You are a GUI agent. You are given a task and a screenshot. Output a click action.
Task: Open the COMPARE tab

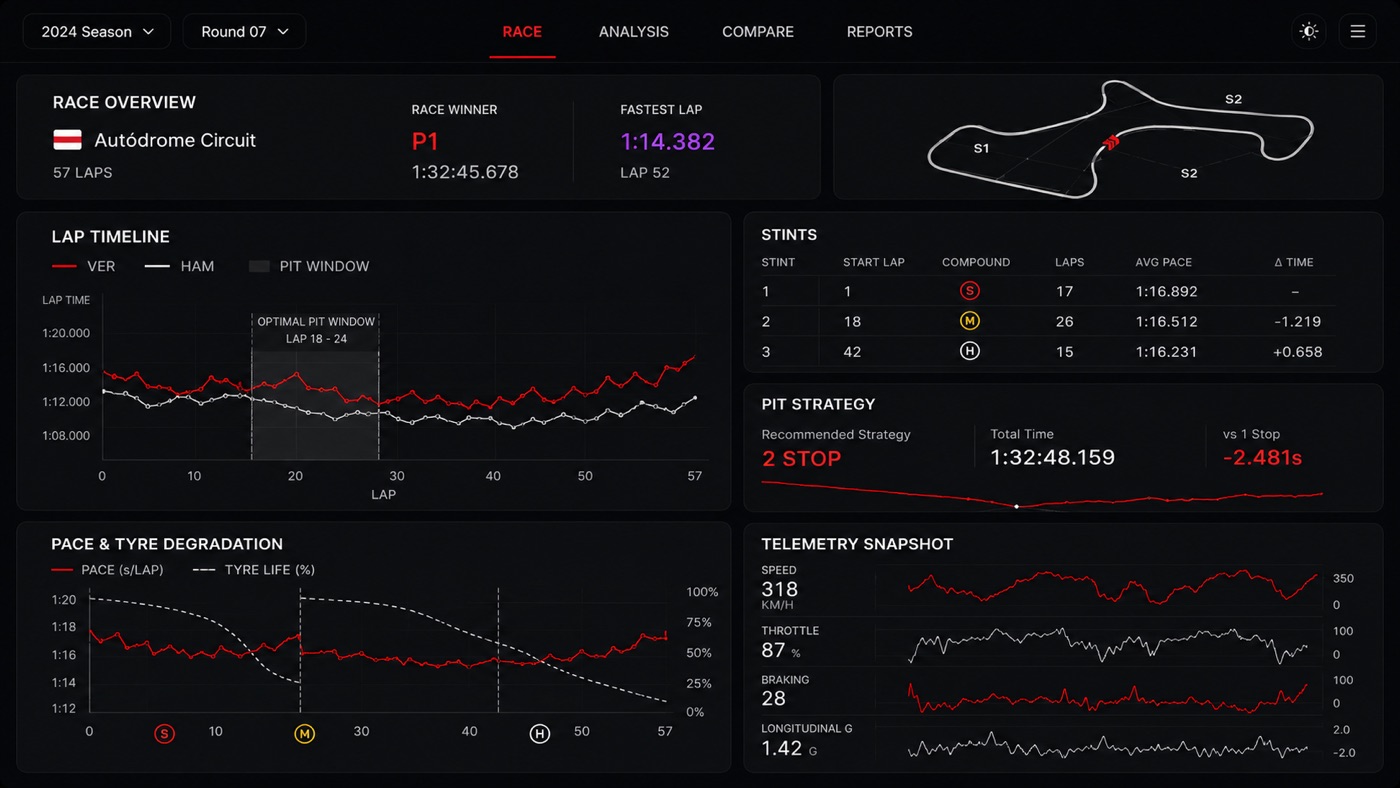click(758, 32)
